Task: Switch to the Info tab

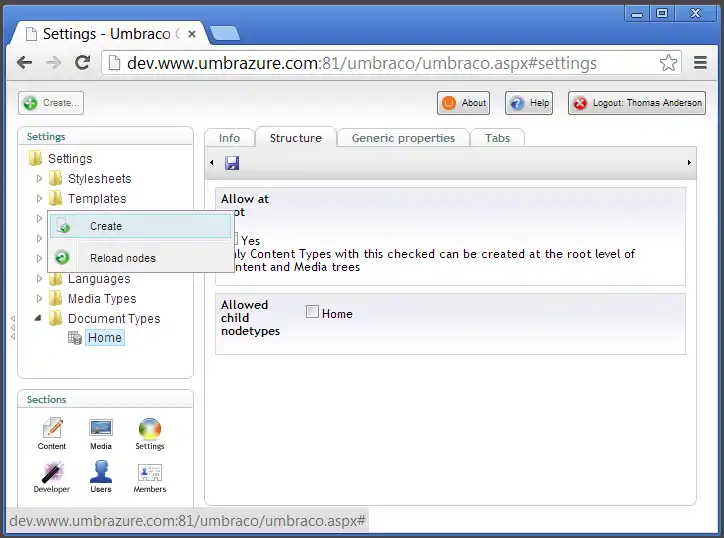Action: (229, 138)
